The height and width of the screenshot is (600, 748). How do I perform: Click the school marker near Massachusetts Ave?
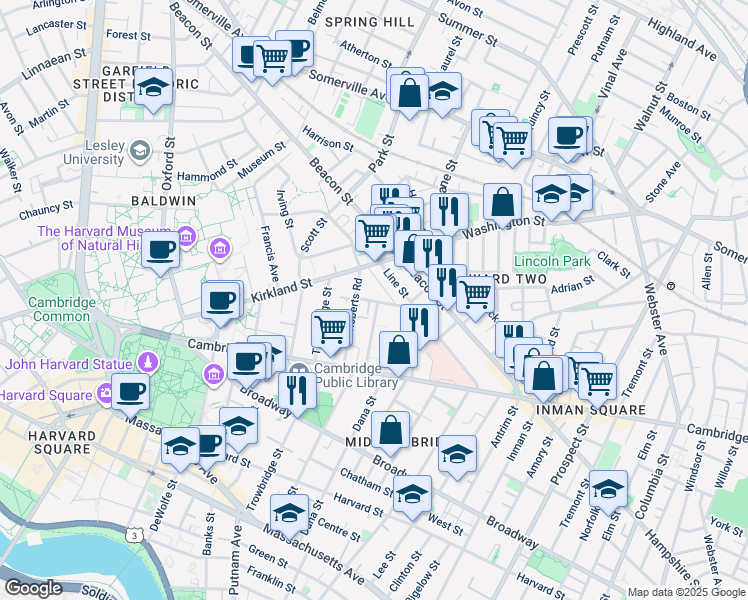tap(289, 512)
